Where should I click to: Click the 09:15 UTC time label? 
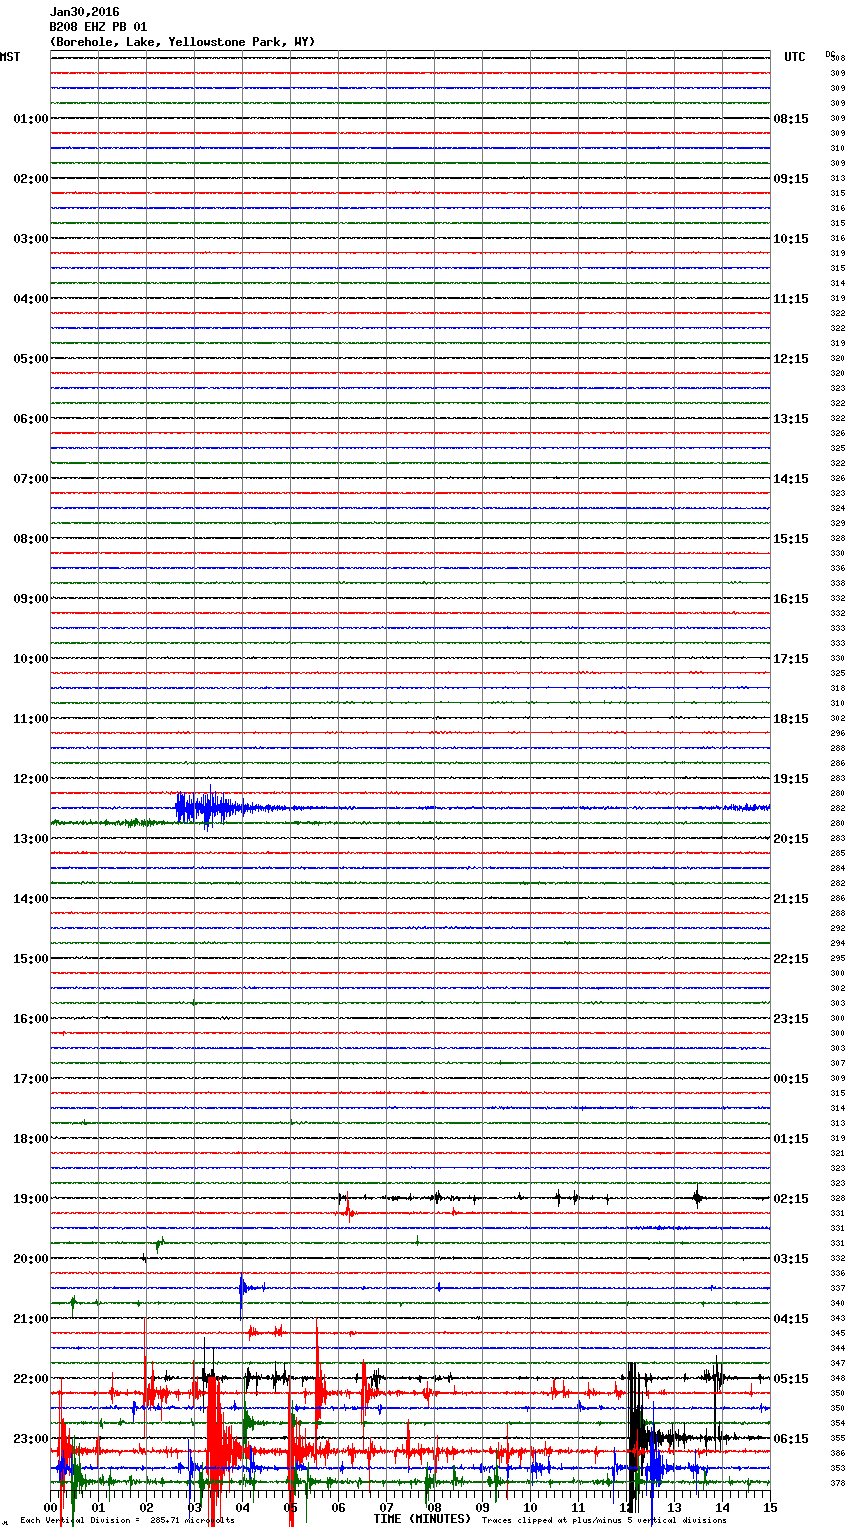(791, 179)
